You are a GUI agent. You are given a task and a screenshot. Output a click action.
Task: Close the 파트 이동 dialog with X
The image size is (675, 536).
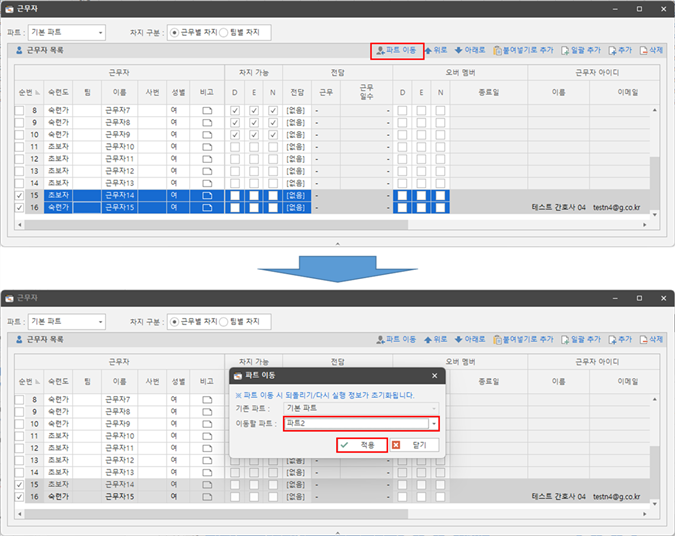click(434, 376)
